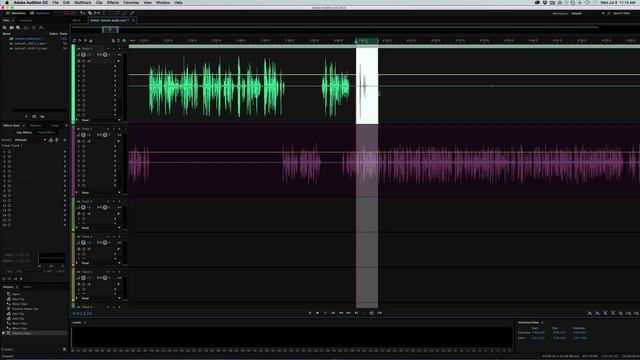Switch to Track Effects in Effects Rack
640x360 pixels.
[47, 133]
